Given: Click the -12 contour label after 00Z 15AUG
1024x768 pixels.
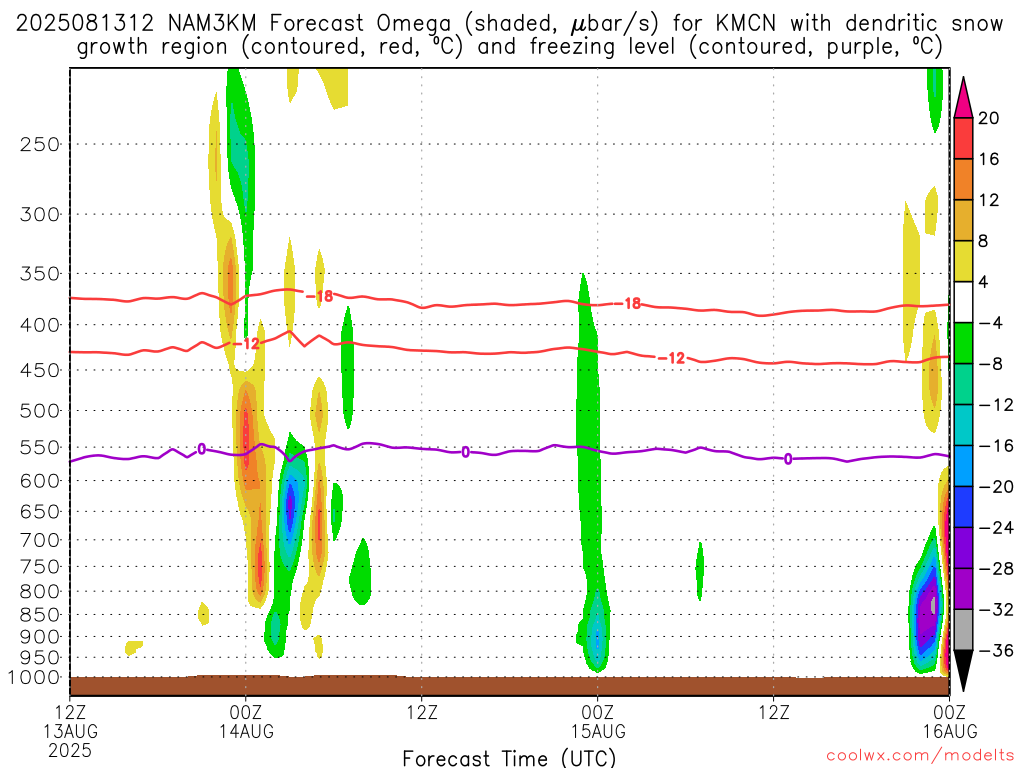Looking at the screenshot, I should [x=672, y=358].
